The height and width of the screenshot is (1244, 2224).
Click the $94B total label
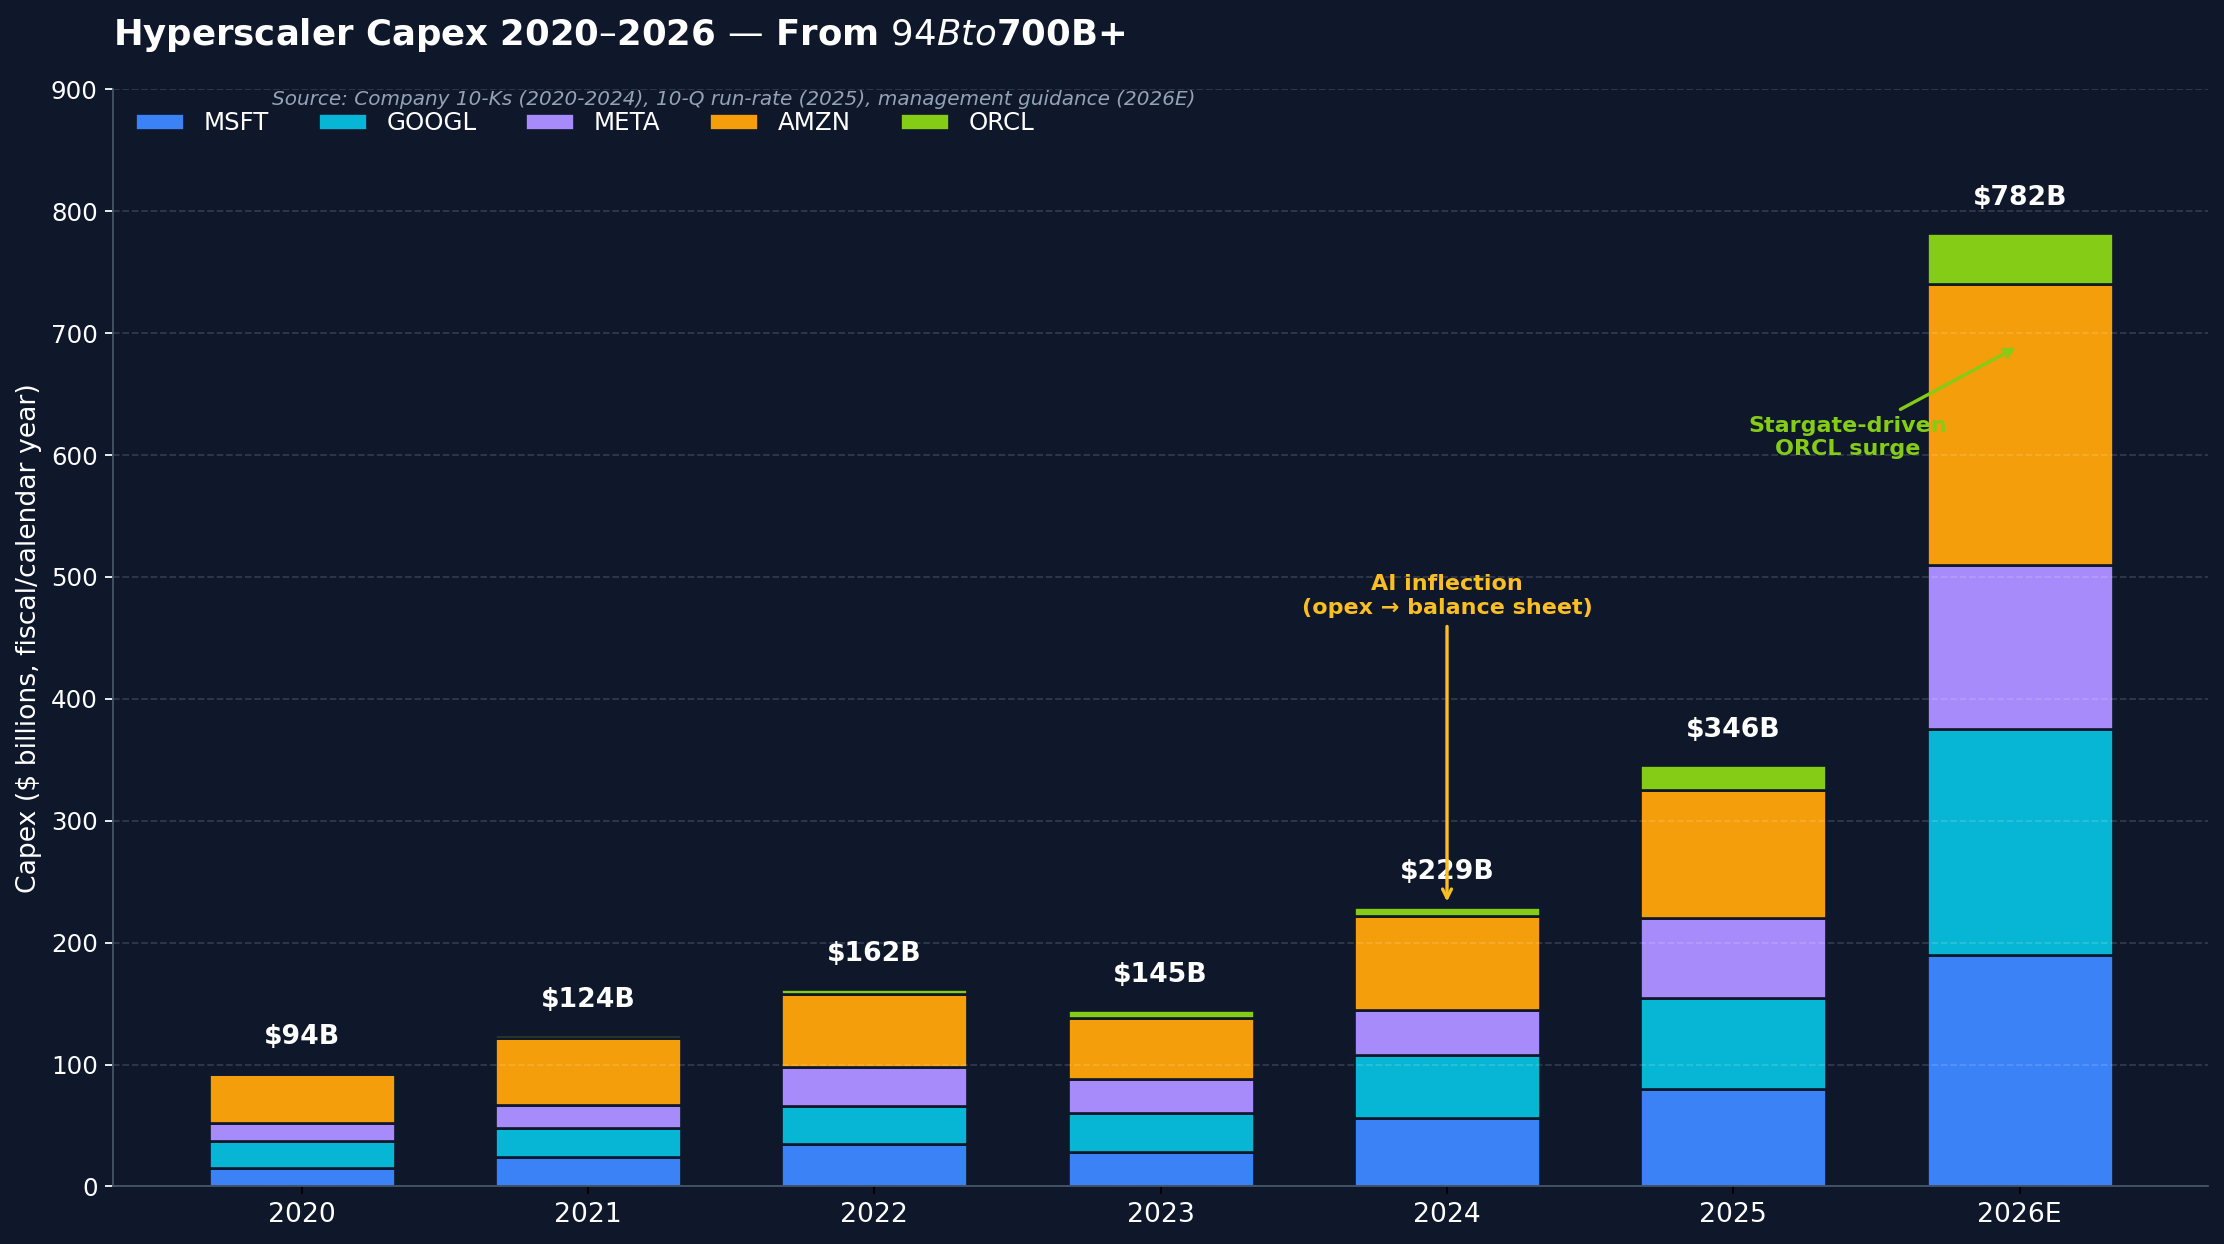(x=301, y=1036)
